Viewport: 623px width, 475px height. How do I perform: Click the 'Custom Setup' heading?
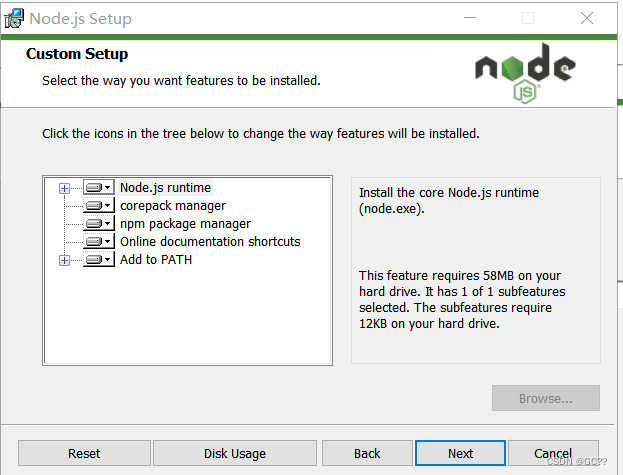point(77,54)
